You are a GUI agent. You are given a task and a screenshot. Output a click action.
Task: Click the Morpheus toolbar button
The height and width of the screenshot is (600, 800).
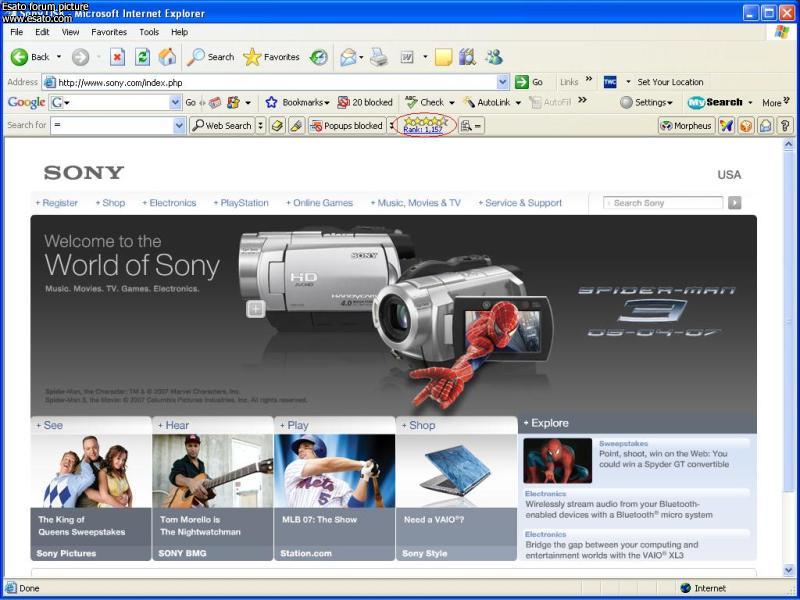[x=686, y=126]
